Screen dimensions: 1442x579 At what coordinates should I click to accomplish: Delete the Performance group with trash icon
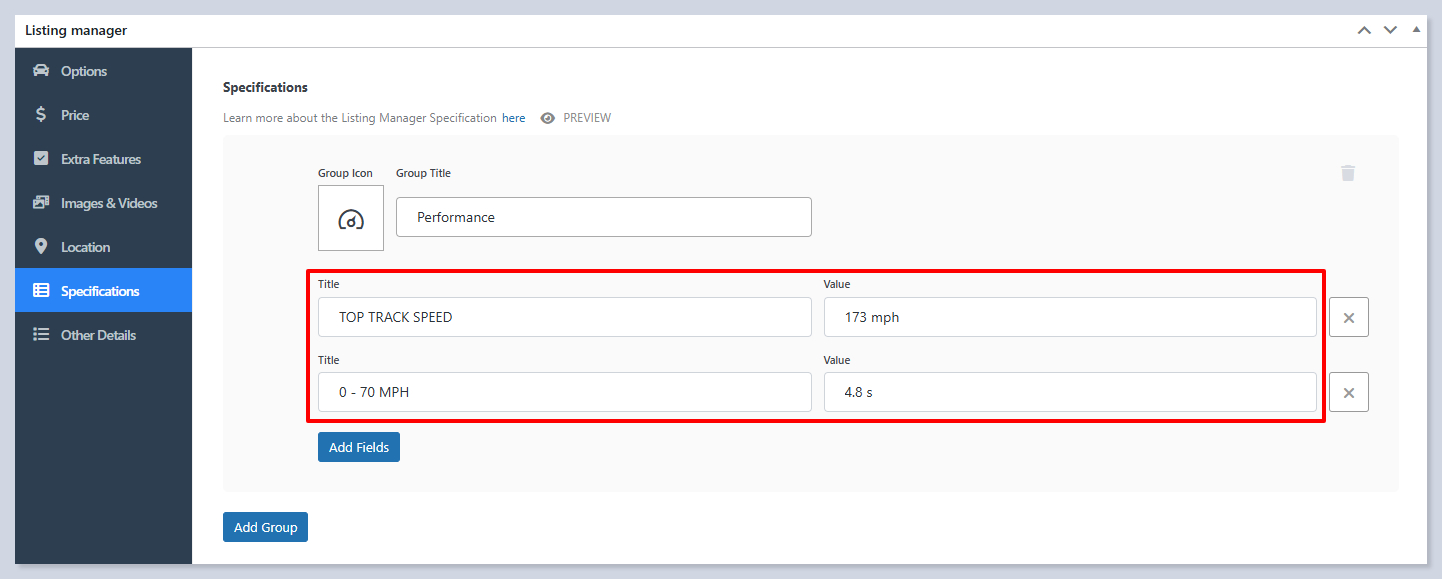pos(1348,173)
